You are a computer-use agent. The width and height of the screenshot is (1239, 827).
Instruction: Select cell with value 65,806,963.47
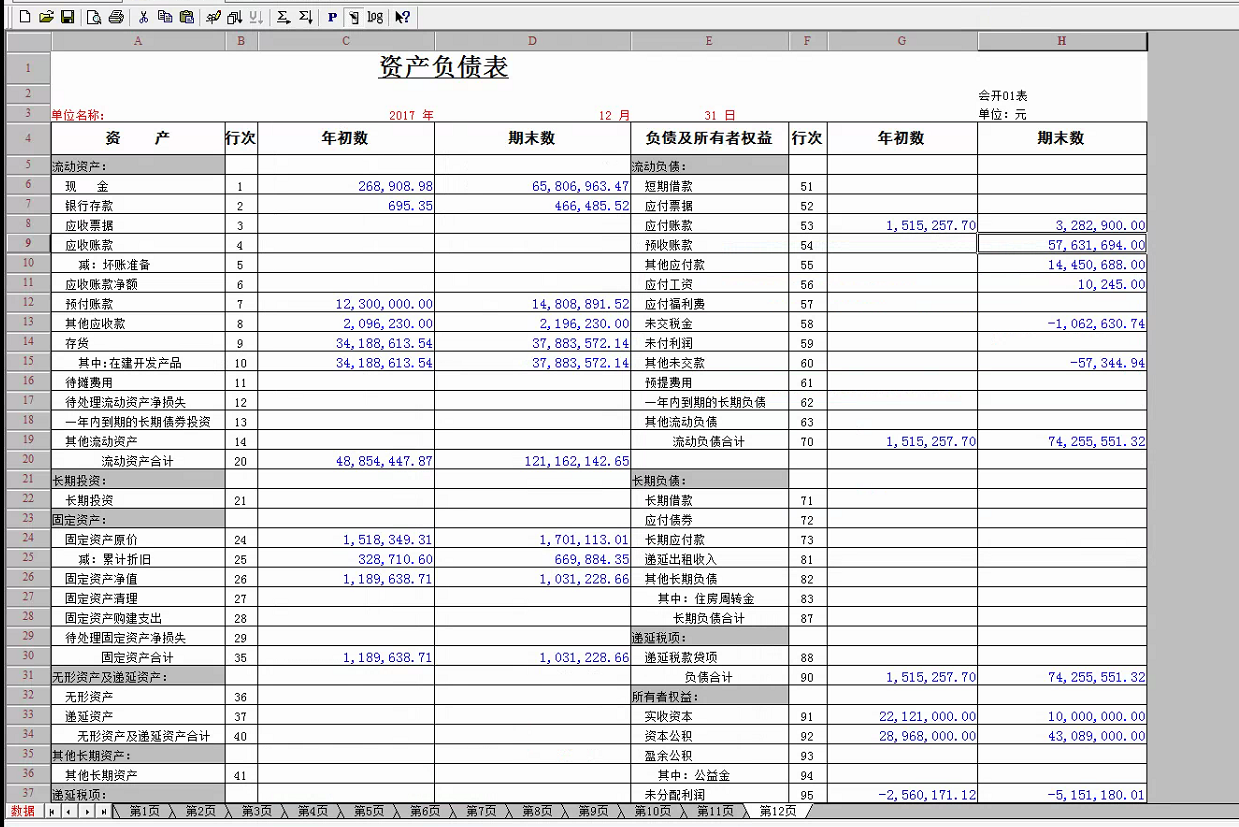(x=533, y=186)
